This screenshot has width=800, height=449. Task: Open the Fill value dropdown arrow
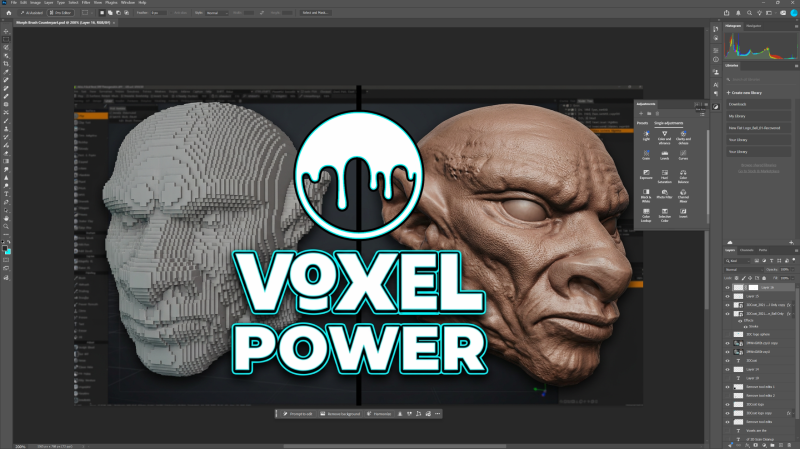[793, 278]
